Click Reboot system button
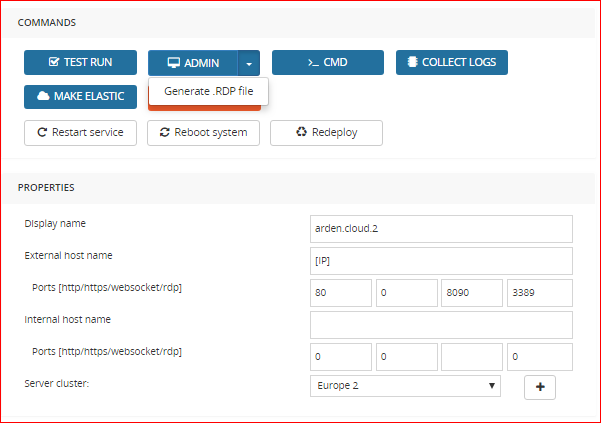 (x=204, y=133)
